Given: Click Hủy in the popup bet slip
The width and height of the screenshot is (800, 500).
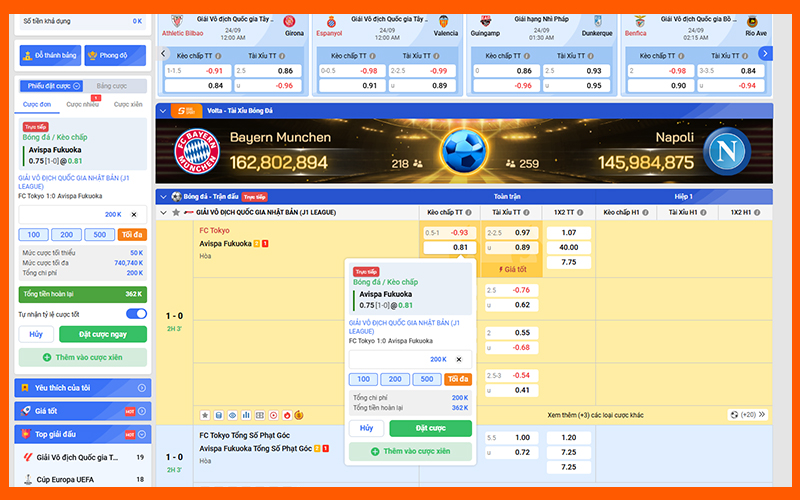Looking at the screenshot, I should pos(365,428).
